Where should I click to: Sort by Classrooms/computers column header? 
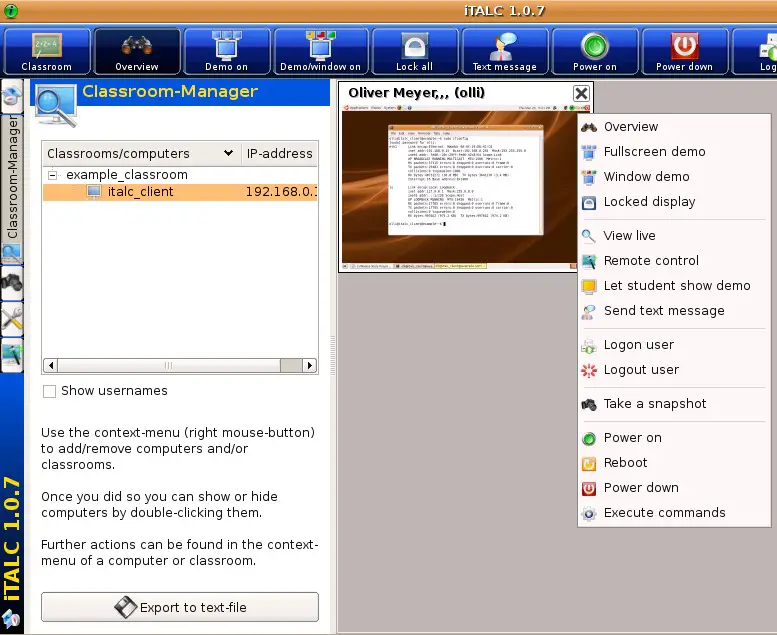coord(141,154)
